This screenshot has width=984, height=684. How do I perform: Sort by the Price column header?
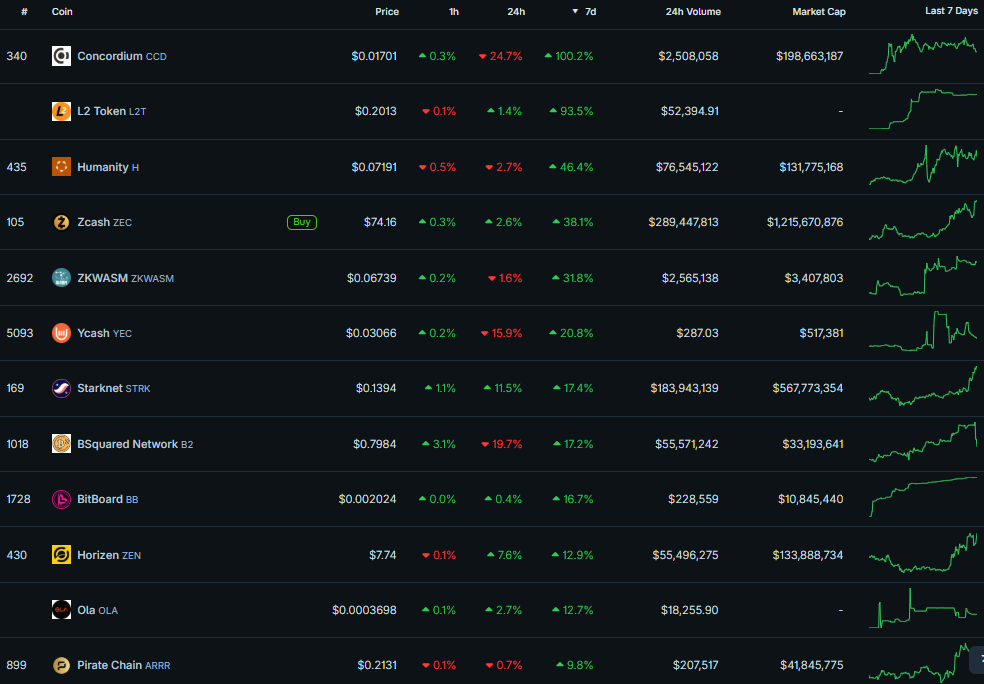pos(386,12)
